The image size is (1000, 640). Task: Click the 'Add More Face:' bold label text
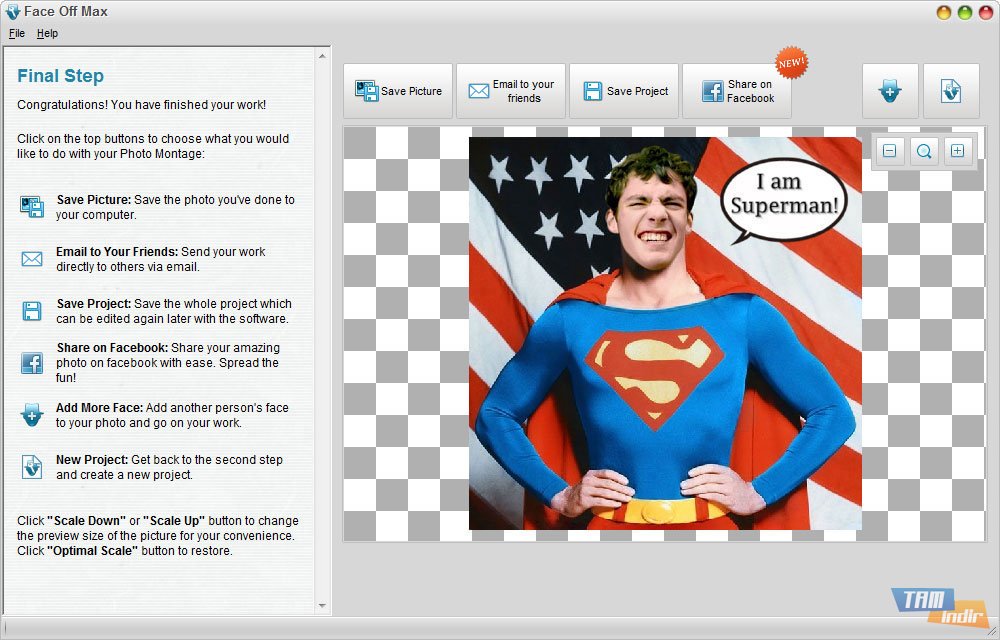(x=101, y=407)
